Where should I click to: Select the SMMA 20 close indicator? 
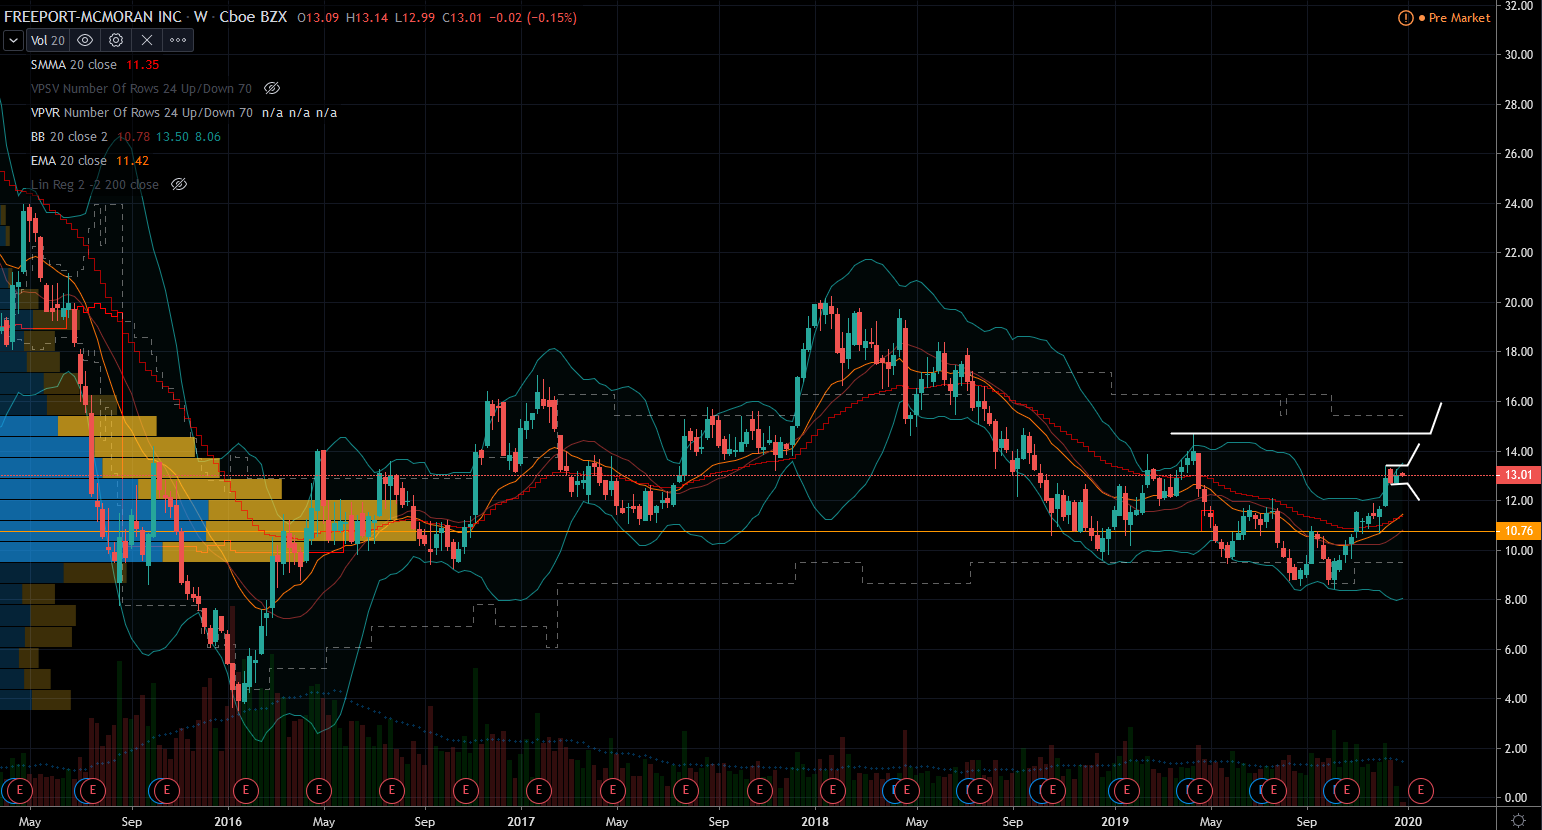(74, 64)
